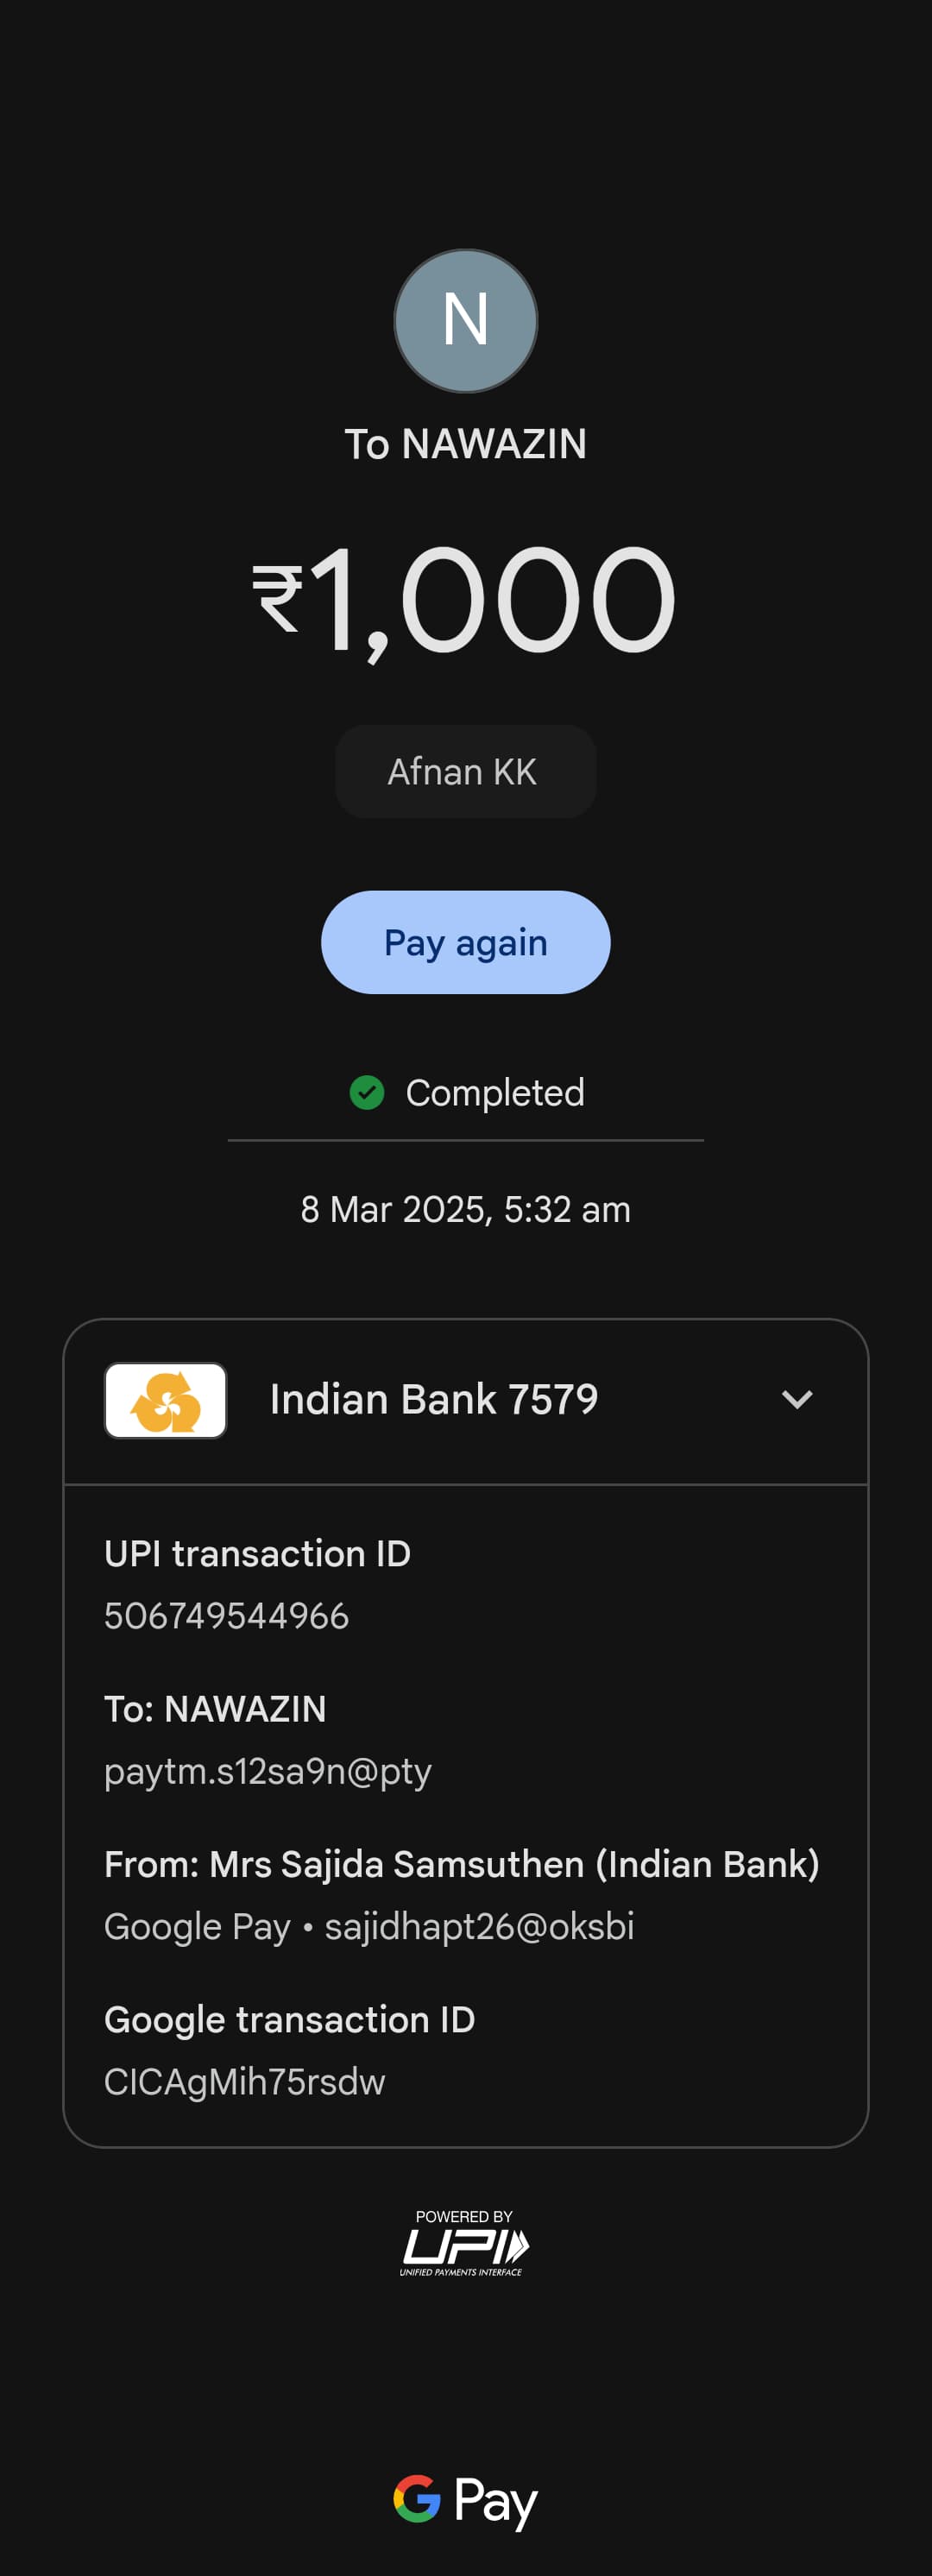Tap the From: Mrs Sajida Samsuthen line
Viewport: 932px width, 2576px height.
[462, 1864]
